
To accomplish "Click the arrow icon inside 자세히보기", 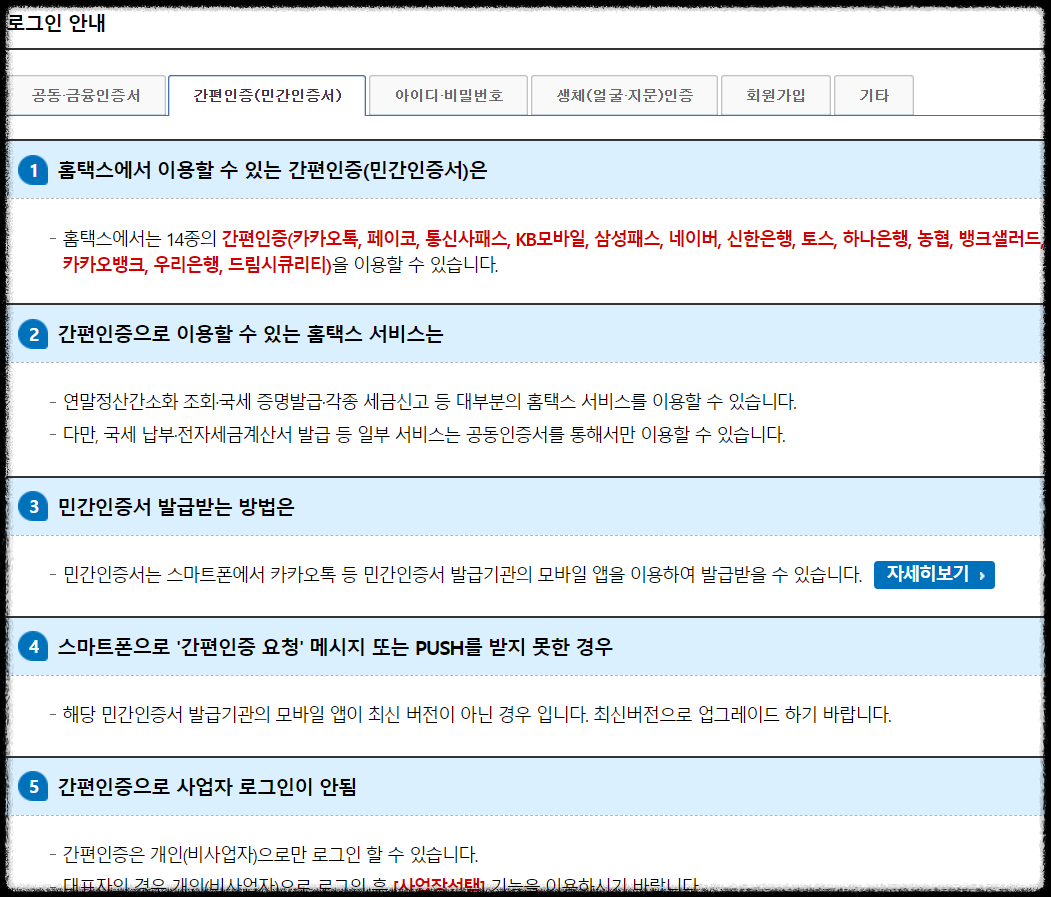I will 983,576.
